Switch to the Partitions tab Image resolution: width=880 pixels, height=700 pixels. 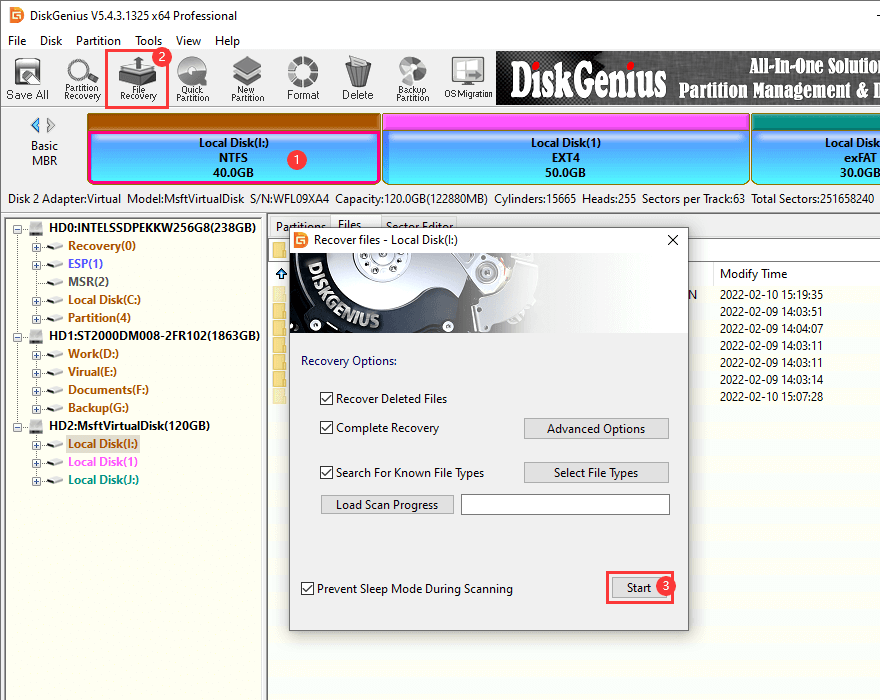[300, 225]
